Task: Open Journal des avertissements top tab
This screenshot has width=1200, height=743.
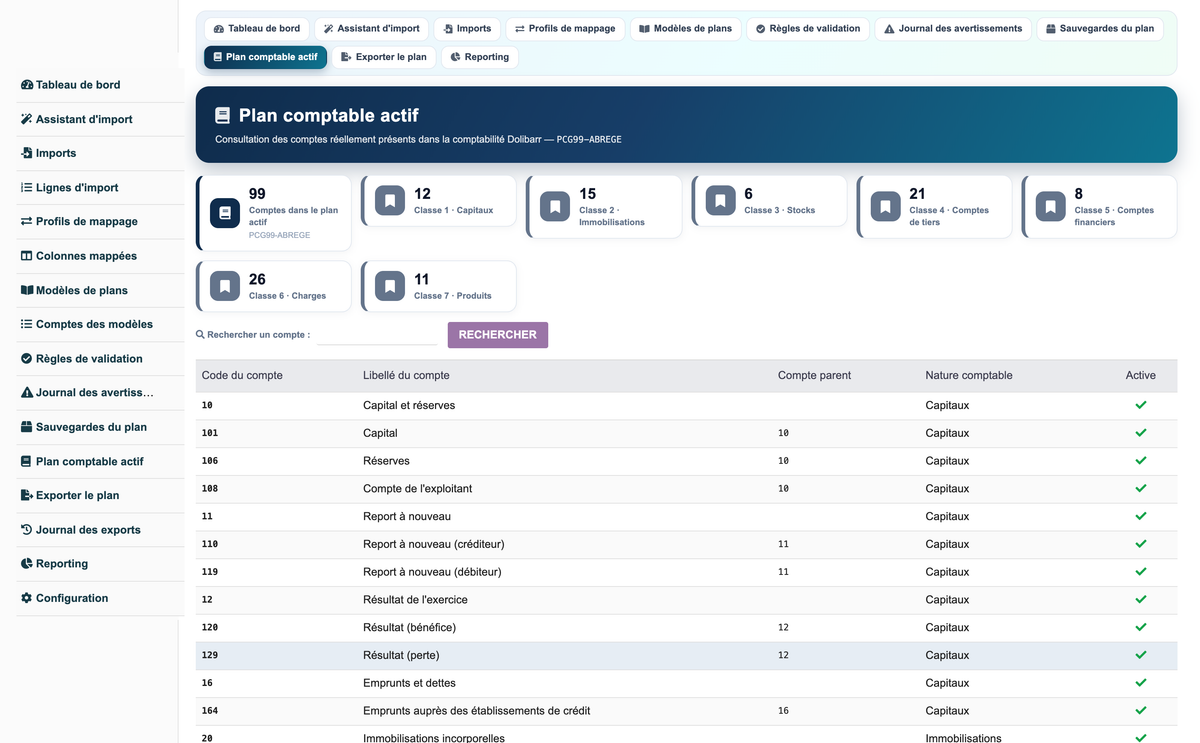Action: pos(953,29)
